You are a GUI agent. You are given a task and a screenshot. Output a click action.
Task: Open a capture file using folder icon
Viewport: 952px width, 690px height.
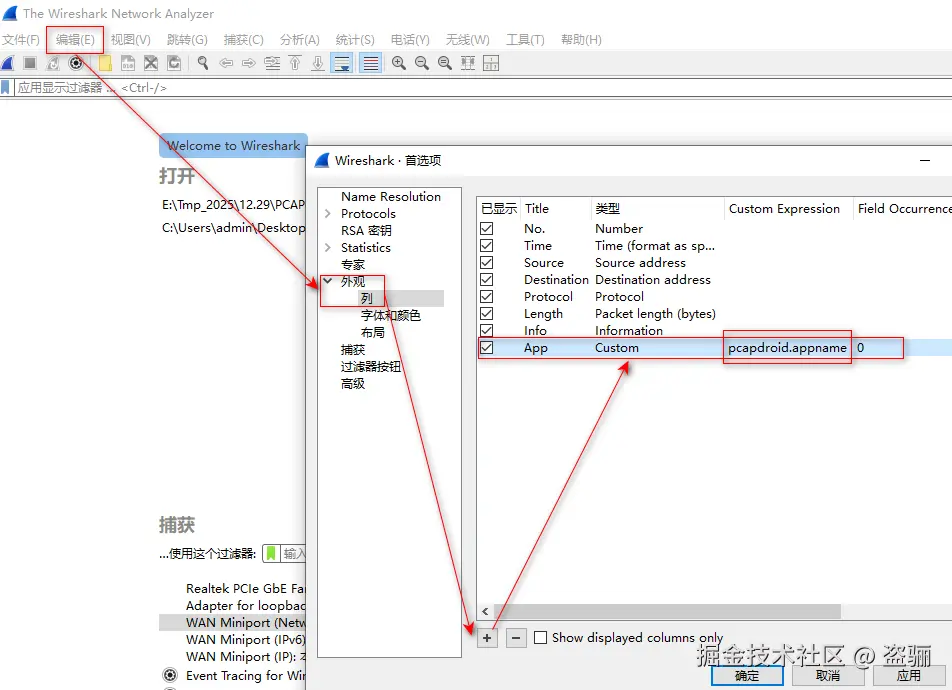point(105,63)
